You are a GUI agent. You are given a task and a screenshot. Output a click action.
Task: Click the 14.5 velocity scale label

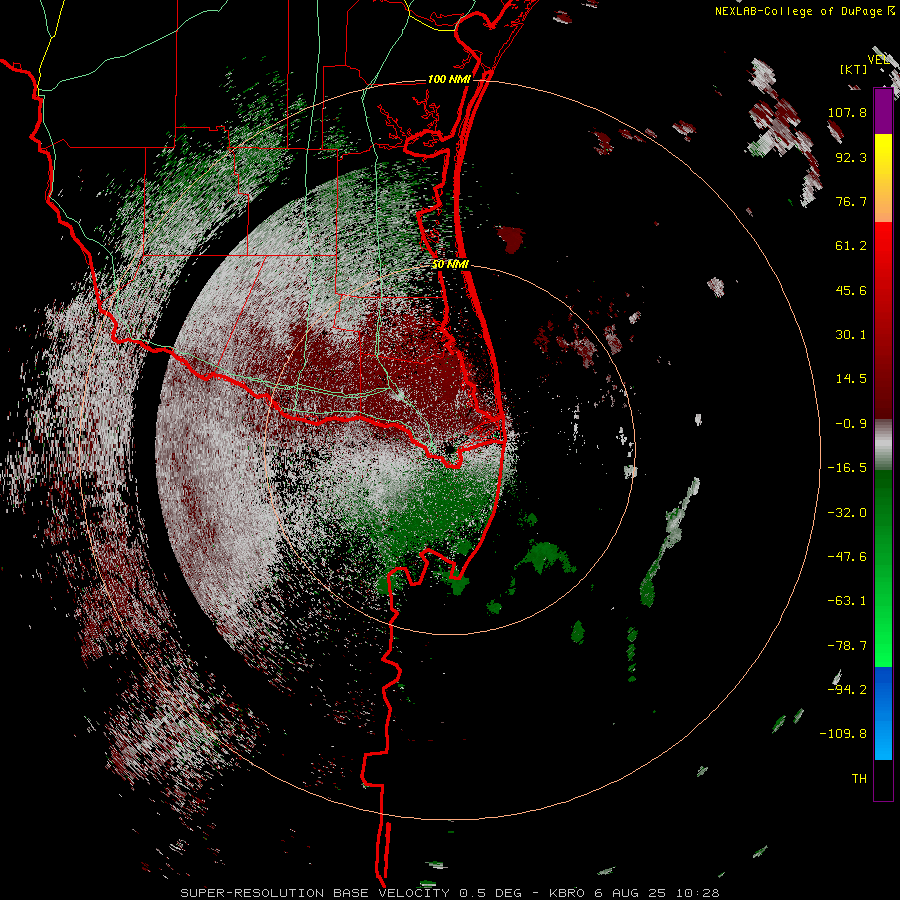pos(851,379)
